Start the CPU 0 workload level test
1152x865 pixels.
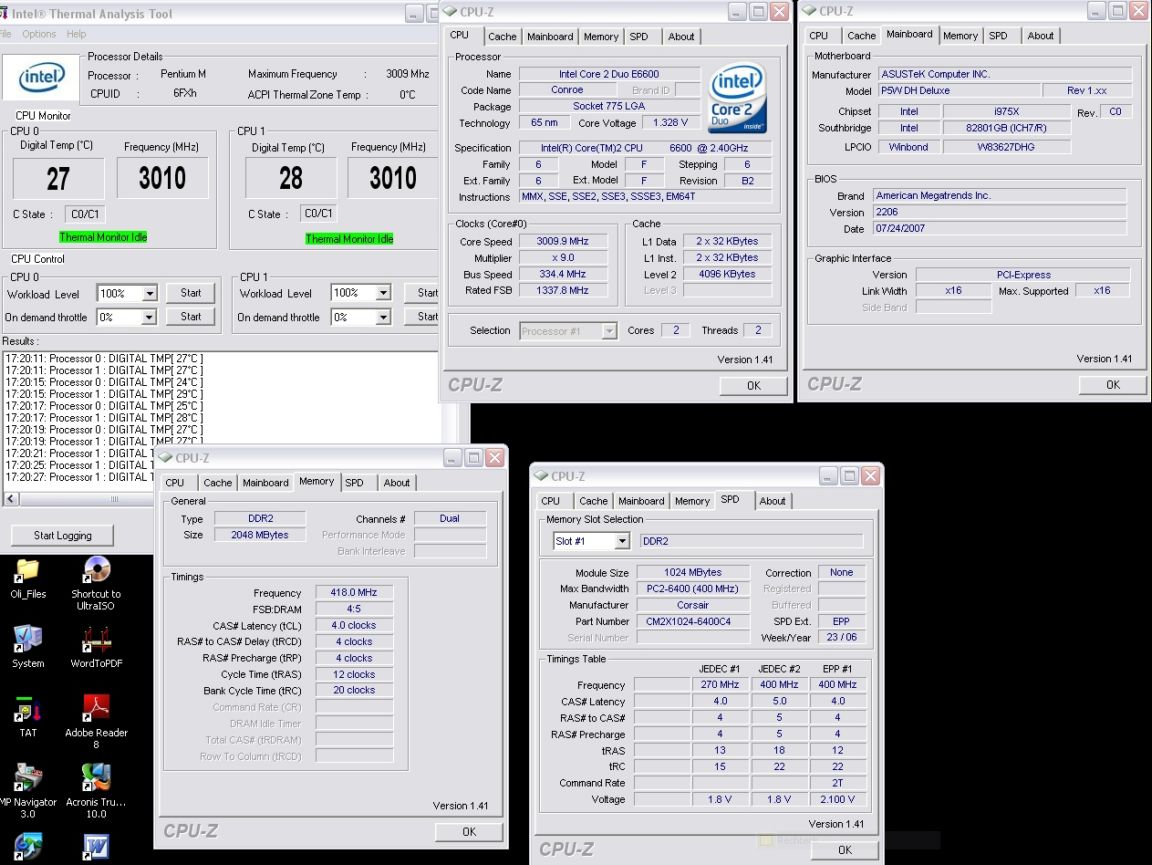point(191,292)
